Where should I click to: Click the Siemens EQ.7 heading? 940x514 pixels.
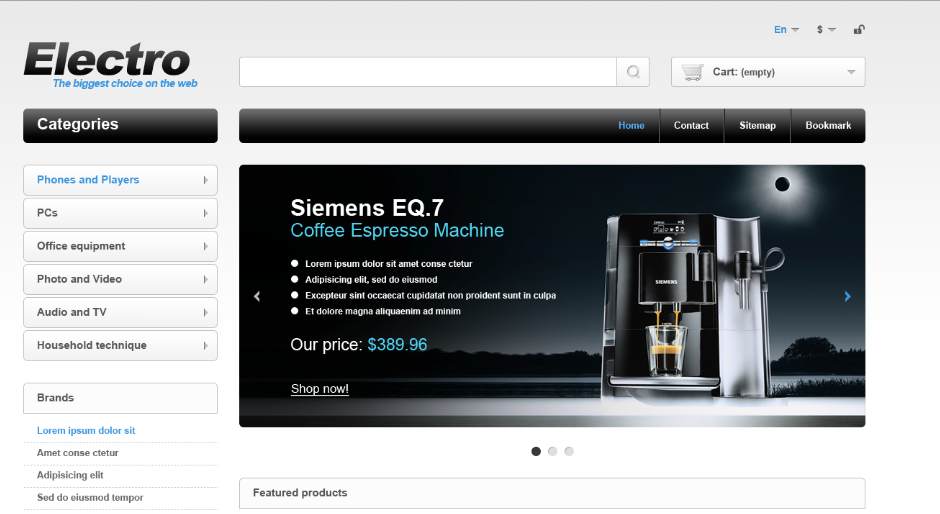[367, 208]
